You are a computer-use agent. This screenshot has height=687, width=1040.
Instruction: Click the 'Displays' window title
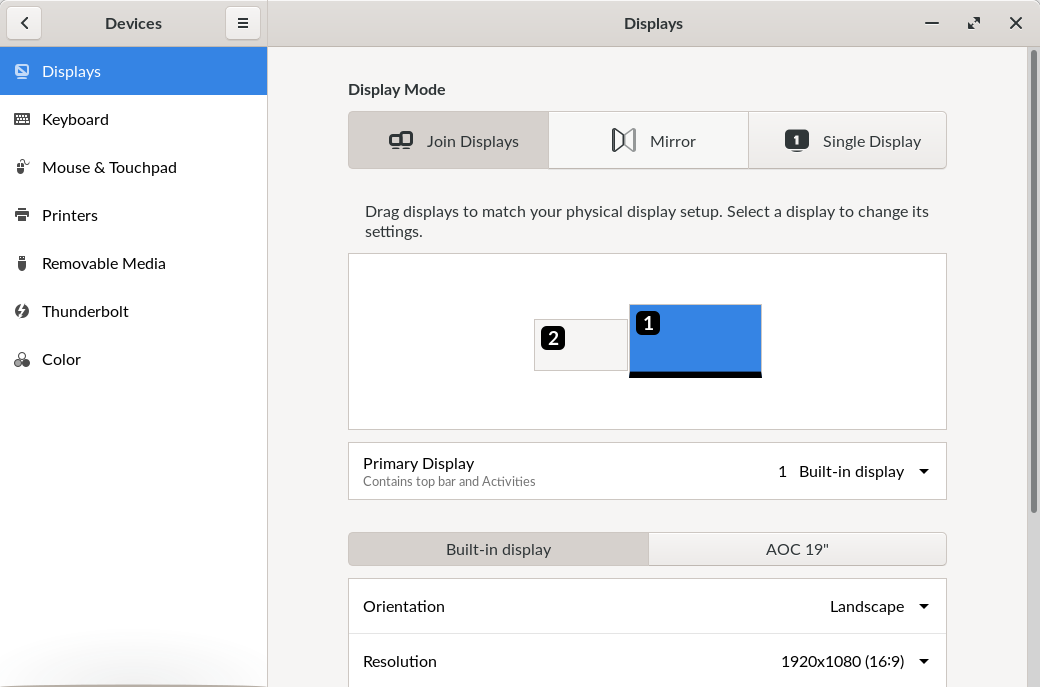(x=653, y=23)
